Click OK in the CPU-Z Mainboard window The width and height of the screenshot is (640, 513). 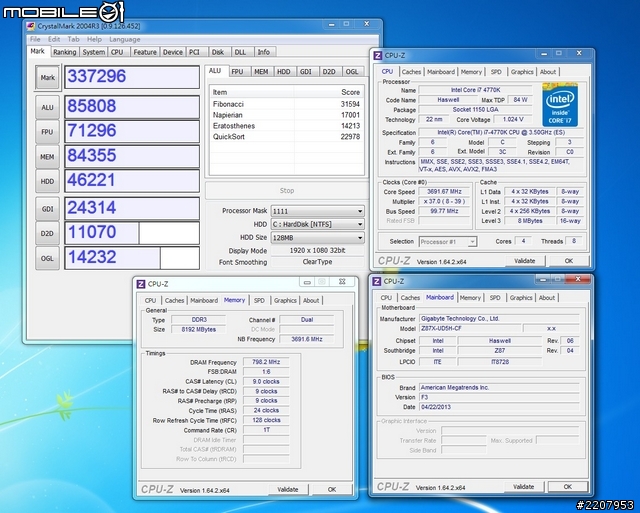(x=568, y=486)
